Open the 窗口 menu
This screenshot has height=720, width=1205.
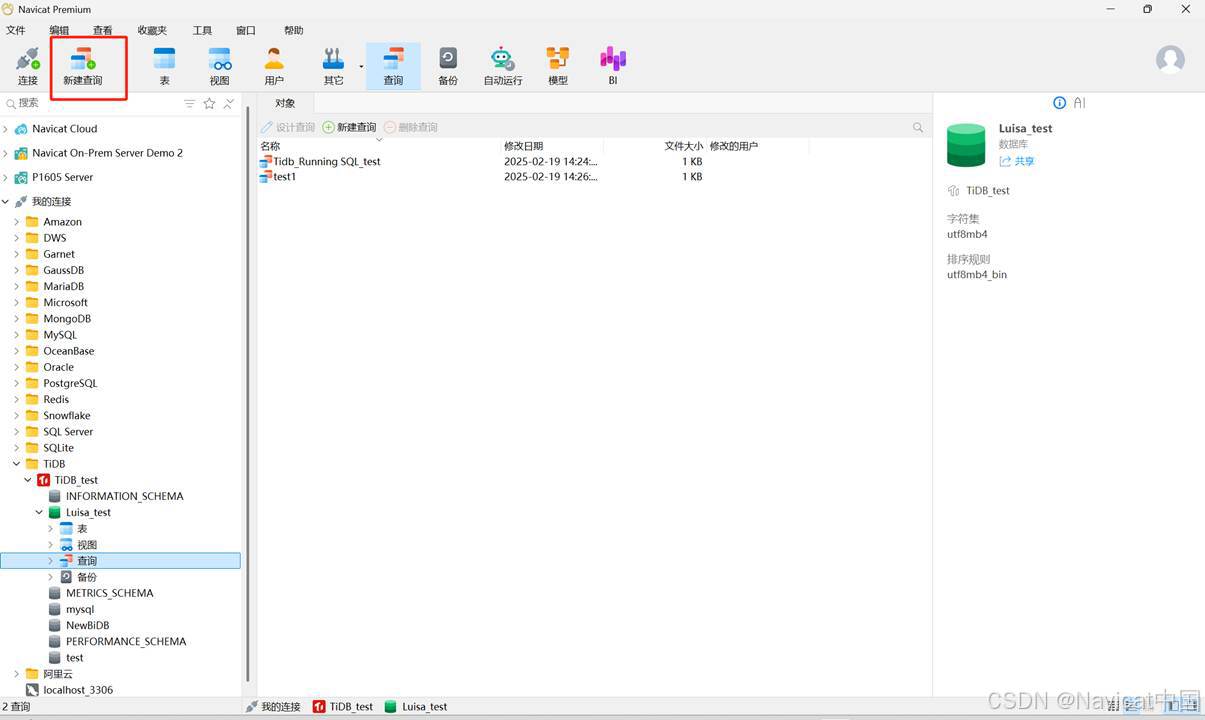click(x=246, y=30)
